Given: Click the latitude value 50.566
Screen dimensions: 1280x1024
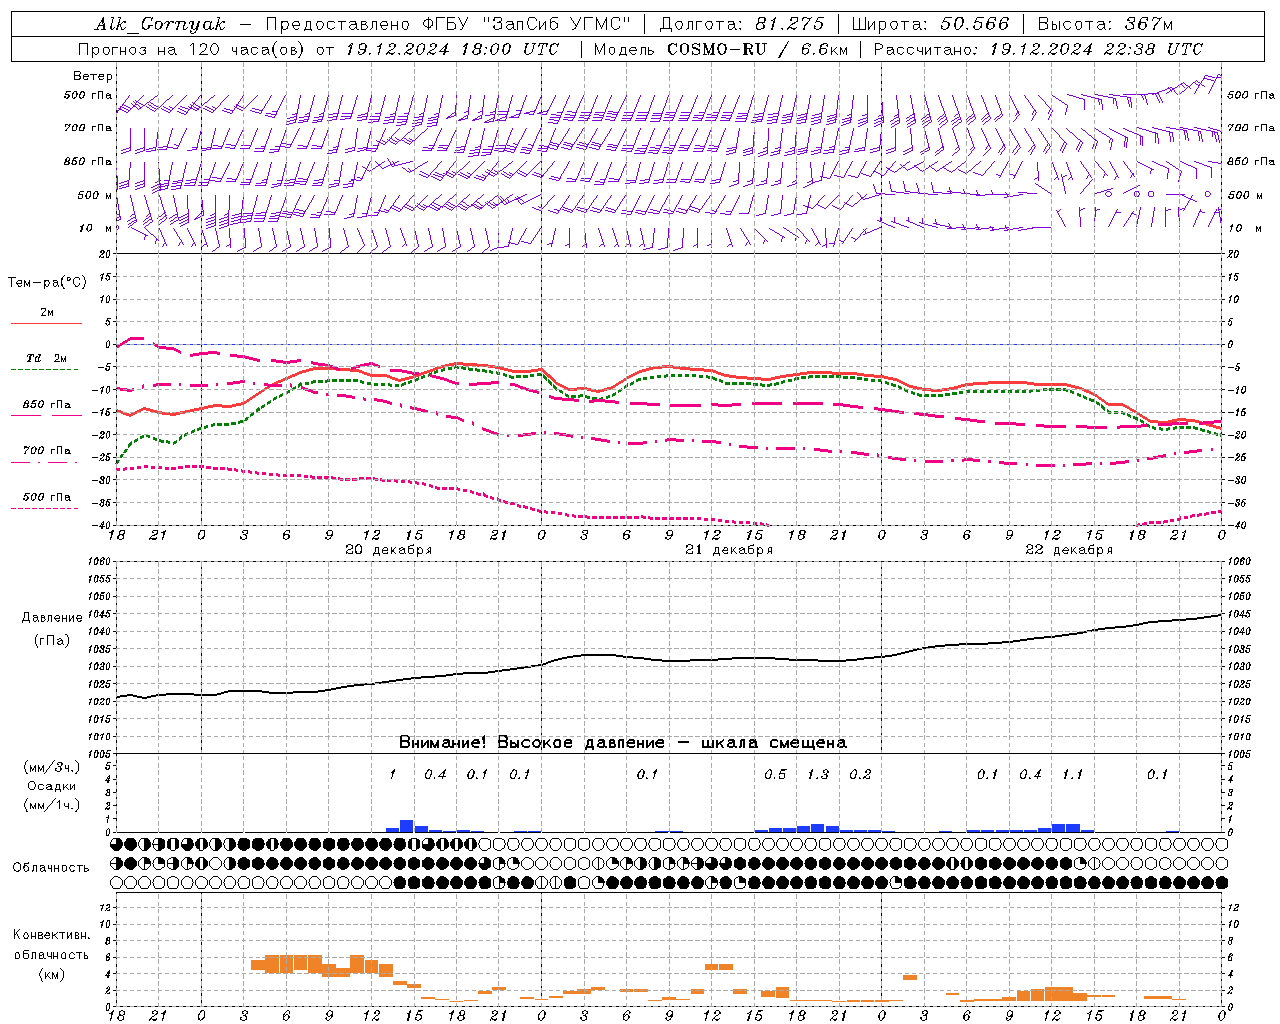Looking at the screenshot, I should pos(975,24).
